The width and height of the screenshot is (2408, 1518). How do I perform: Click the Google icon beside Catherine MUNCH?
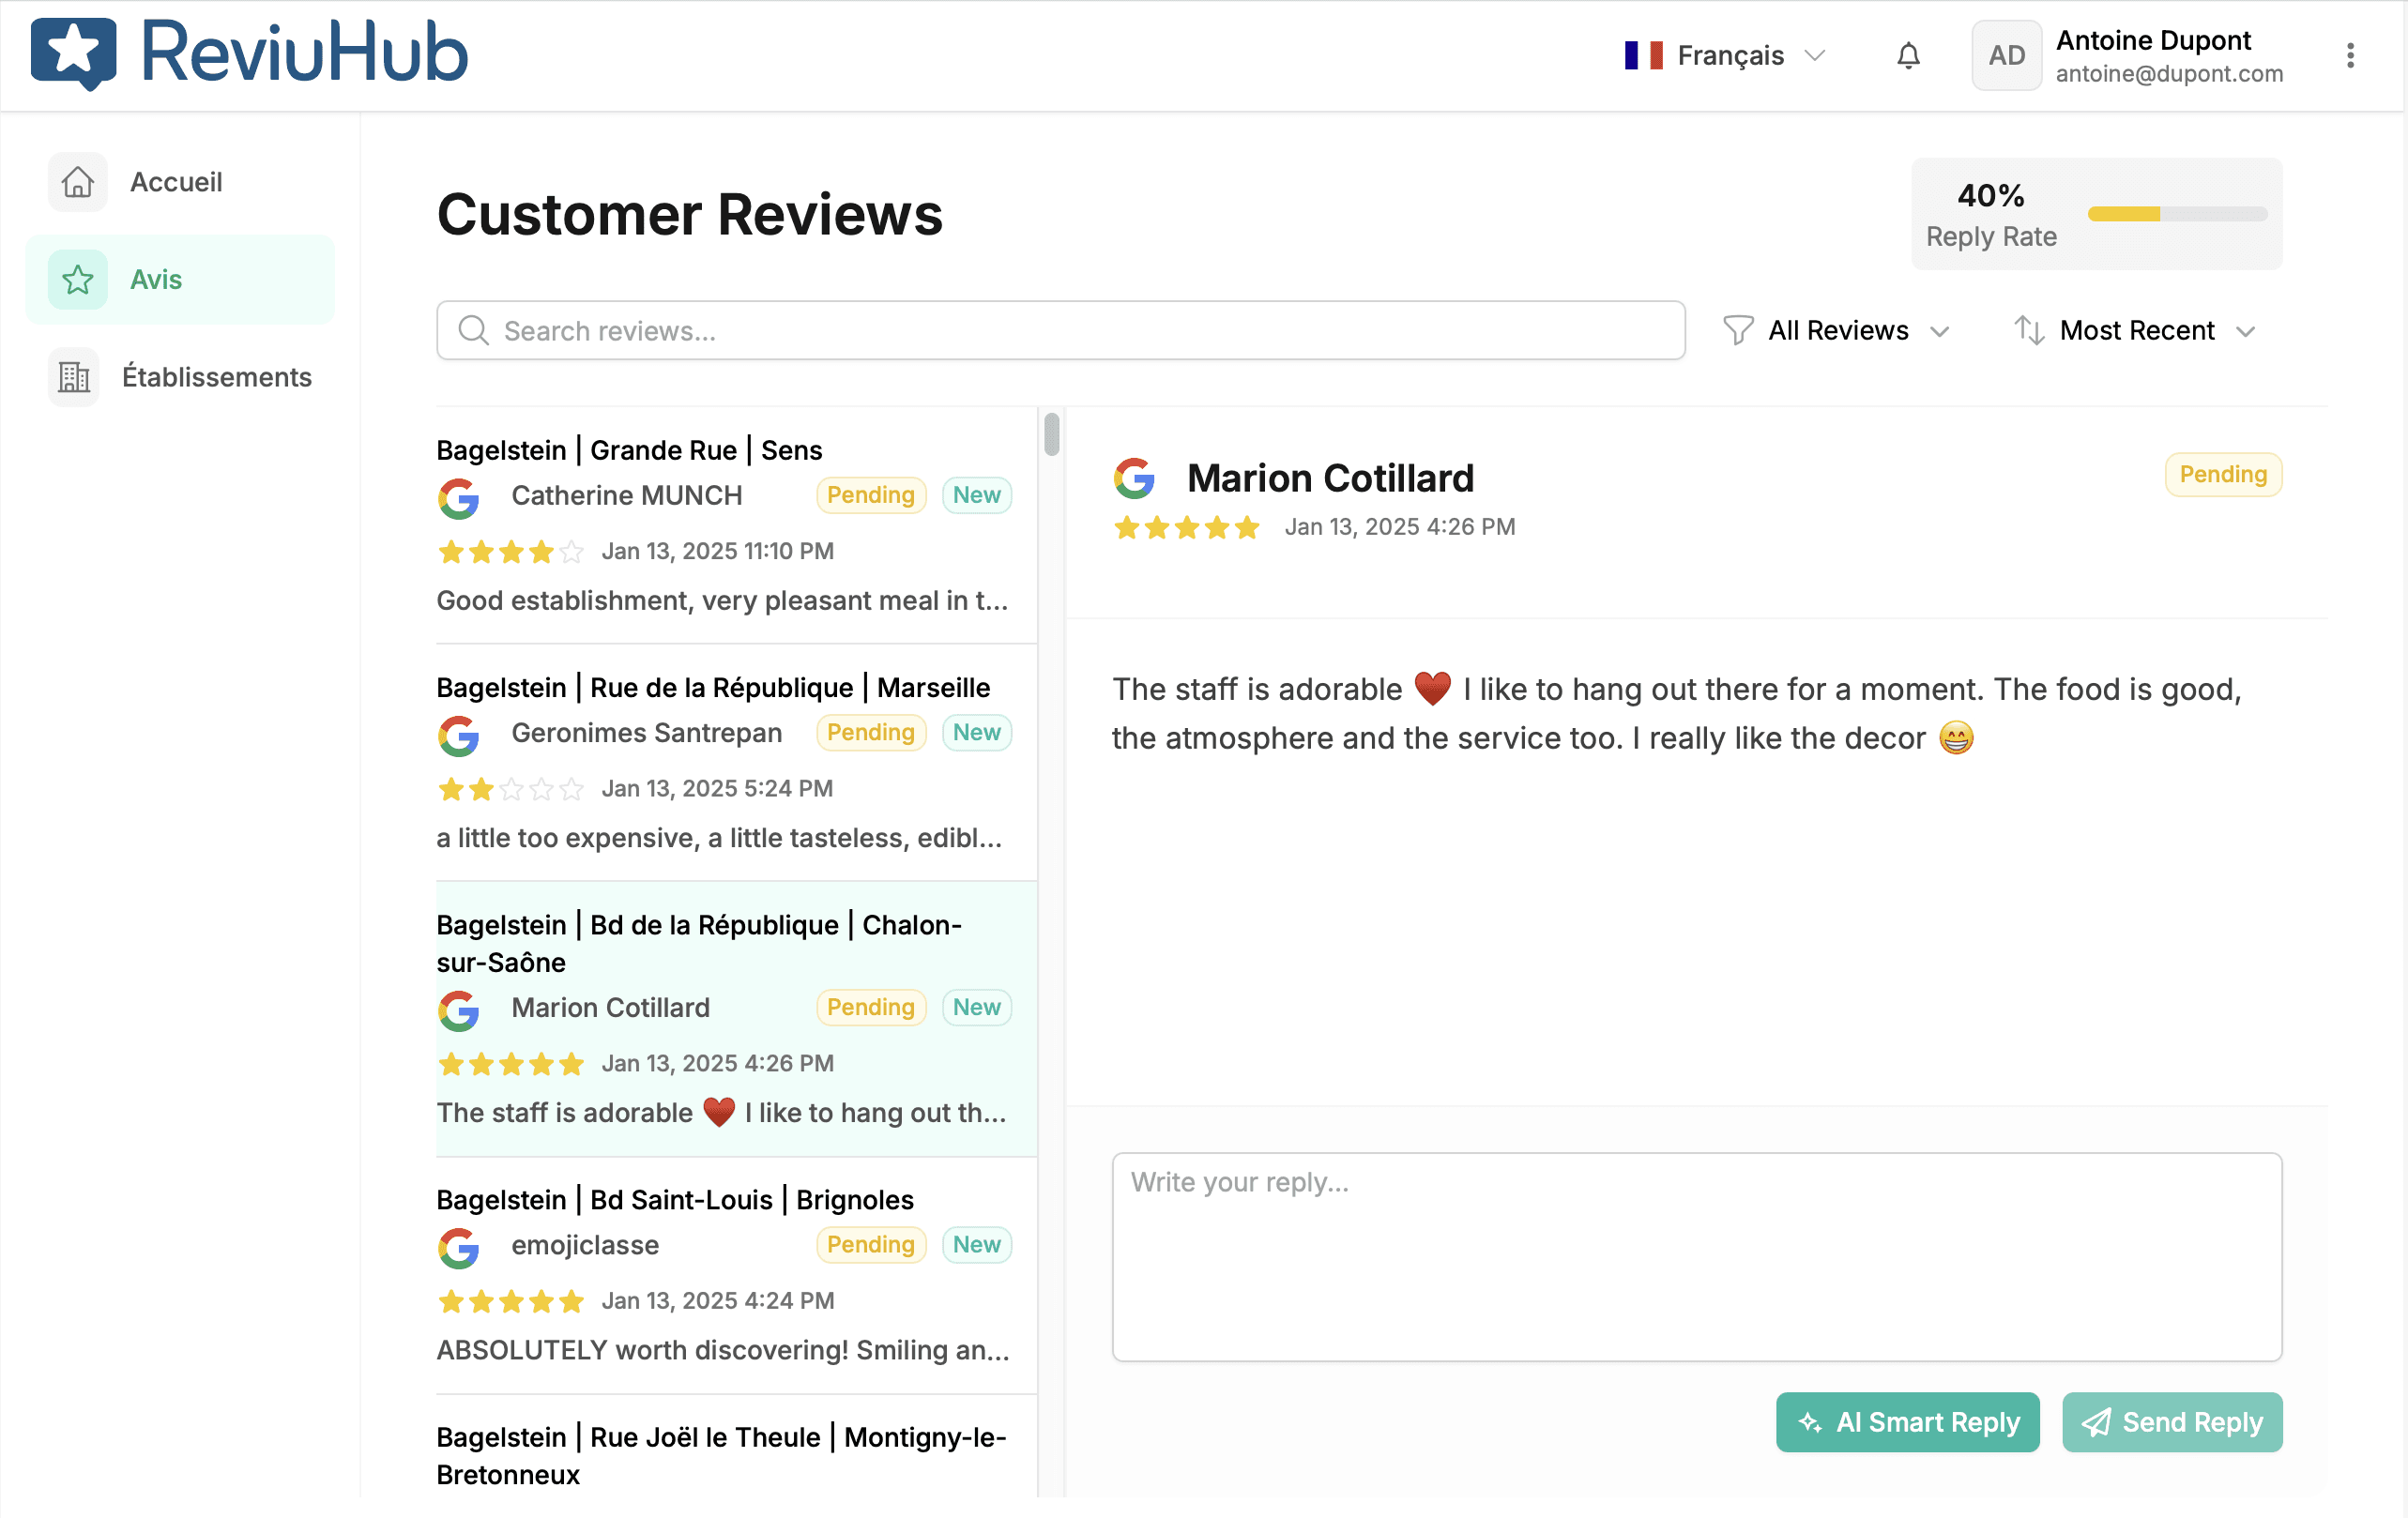459,498
